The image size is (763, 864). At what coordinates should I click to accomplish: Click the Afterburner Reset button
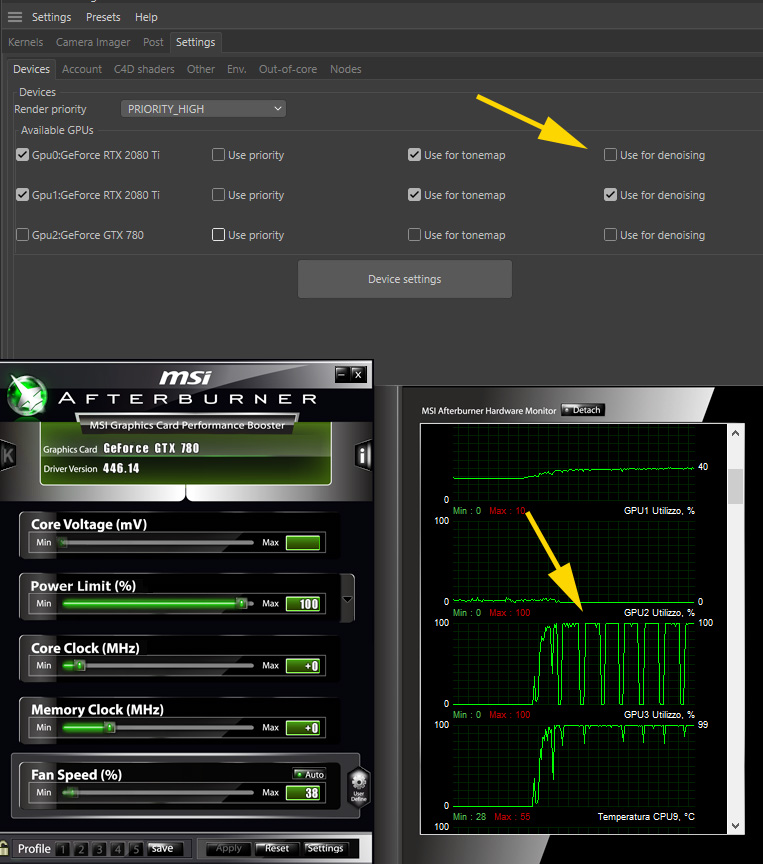pos(277,849)
